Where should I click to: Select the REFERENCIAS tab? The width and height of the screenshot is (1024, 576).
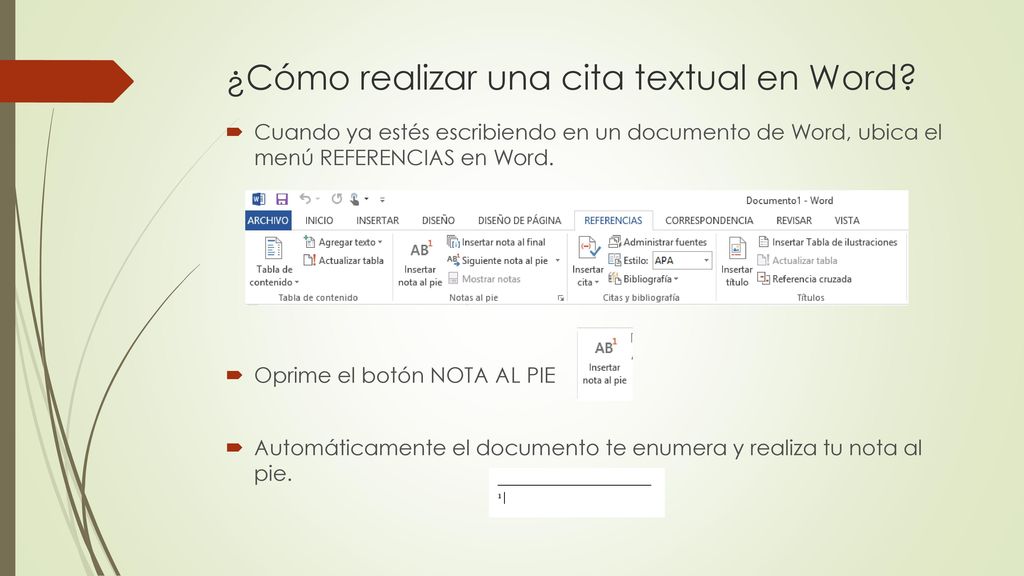tap(613, 221)
